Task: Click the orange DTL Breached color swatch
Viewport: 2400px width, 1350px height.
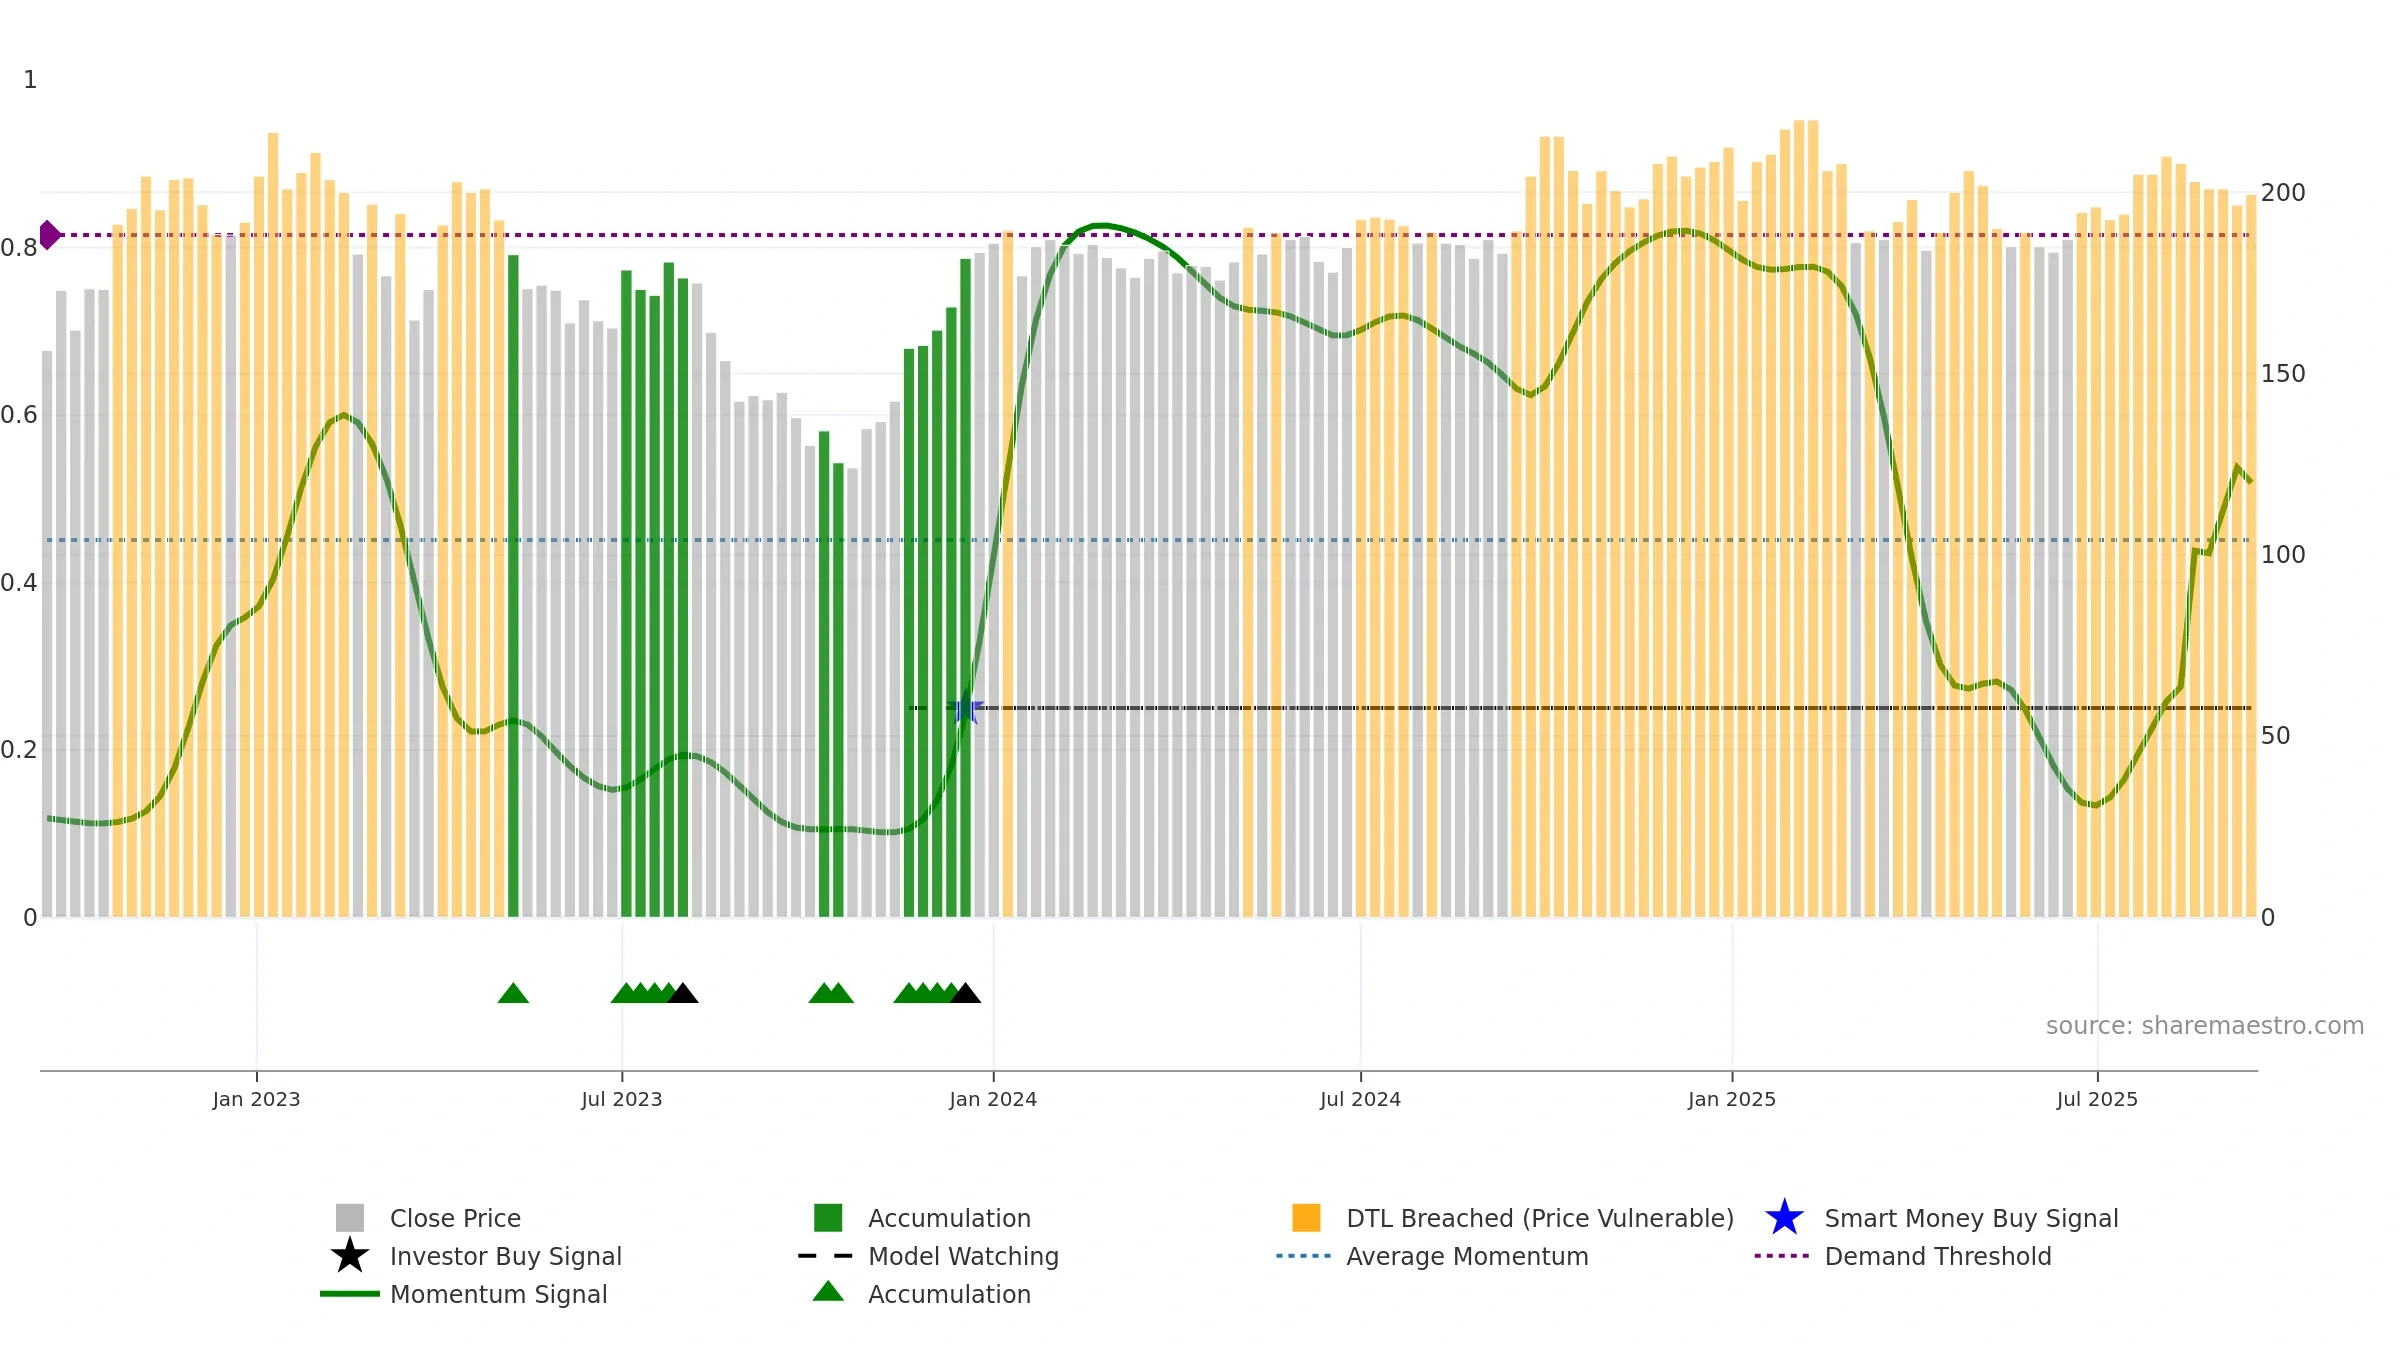Action: [x=1306, y=1218]
